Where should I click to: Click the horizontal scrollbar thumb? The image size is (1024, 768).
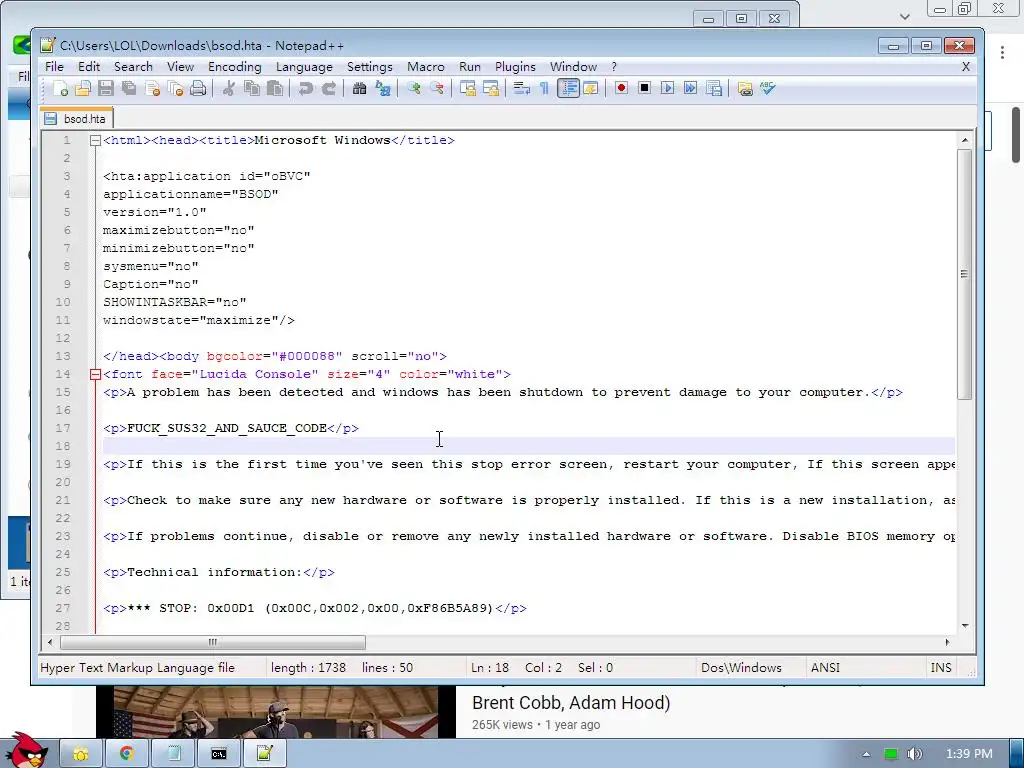coord(213,643)
